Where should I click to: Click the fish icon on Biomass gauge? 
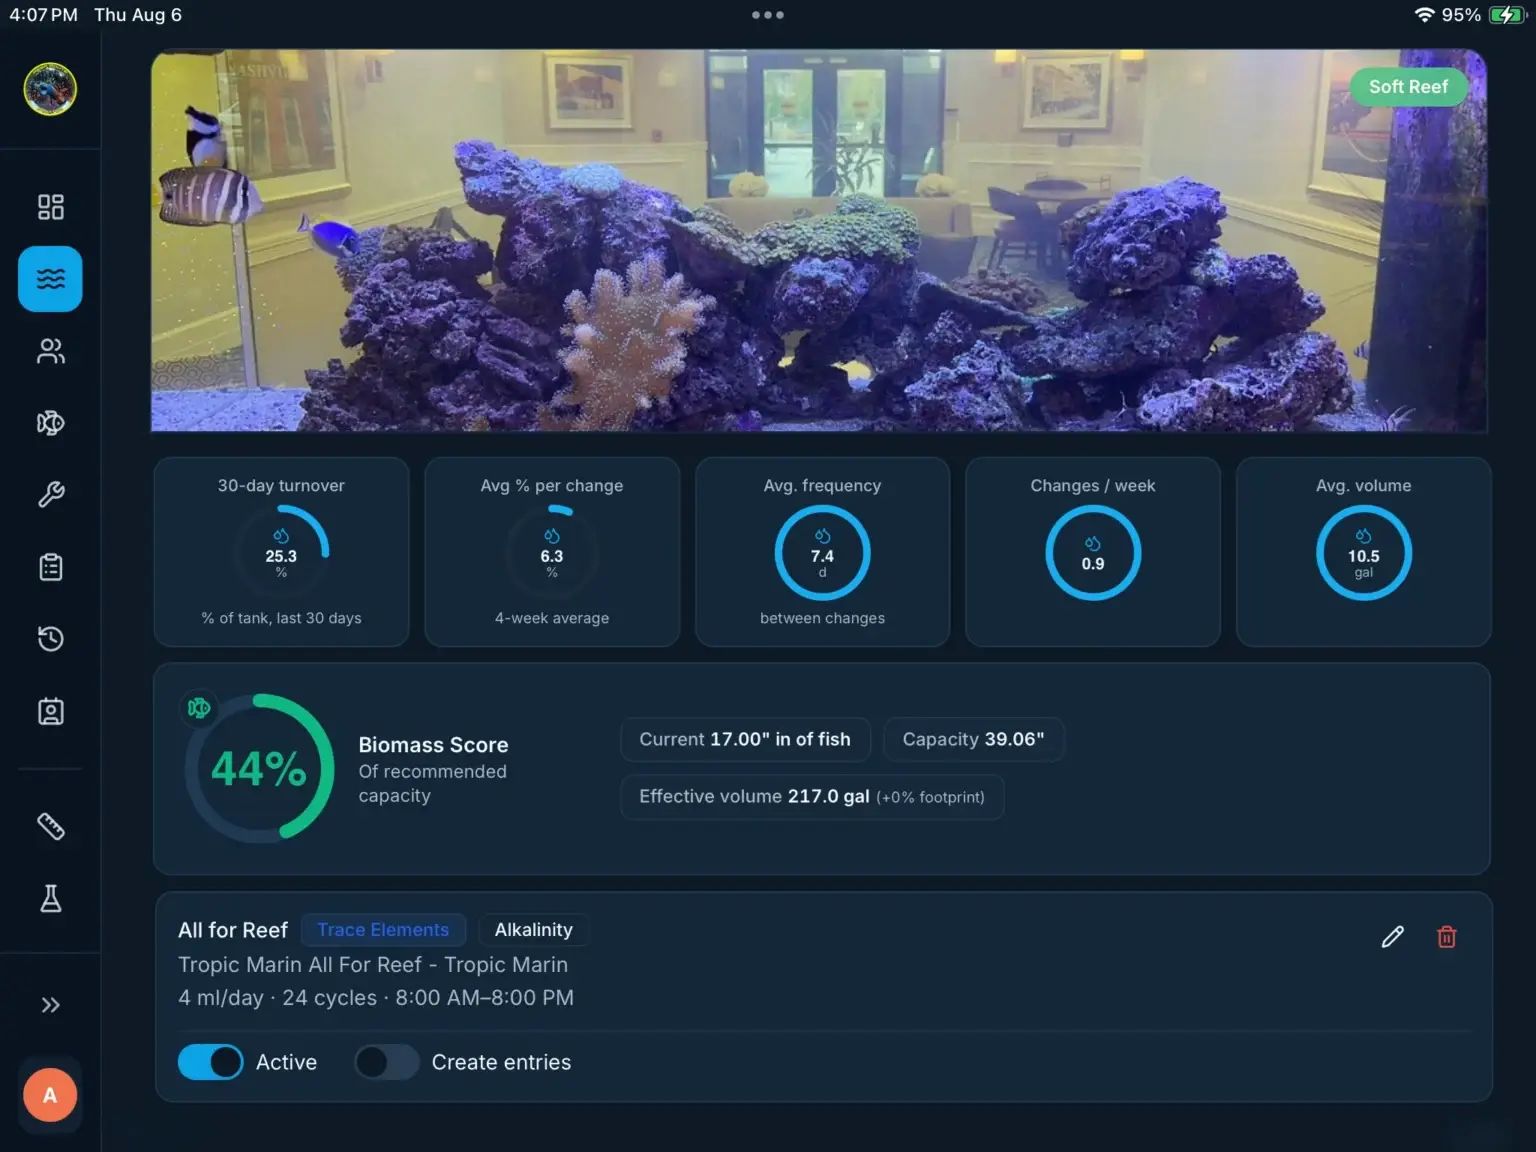(199, 708)
